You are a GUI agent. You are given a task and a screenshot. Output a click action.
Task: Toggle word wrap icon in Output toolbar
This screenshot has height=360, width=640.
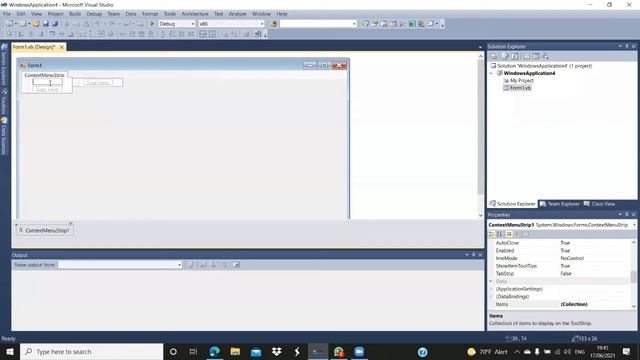[236, 265]
